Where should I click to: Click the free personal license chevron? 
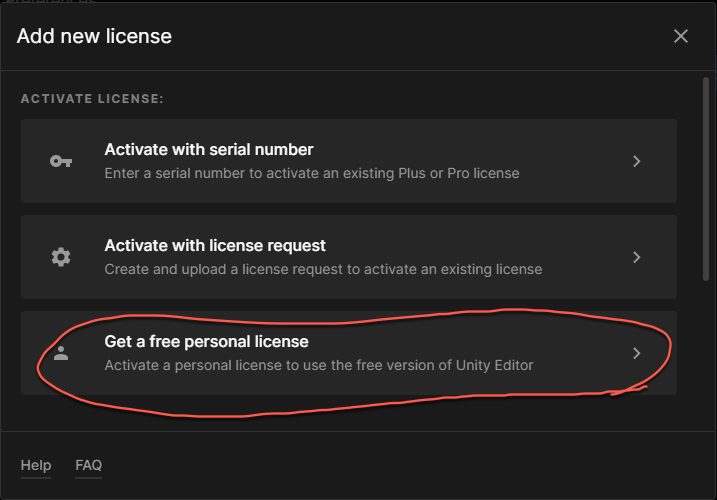pos(637,353)
